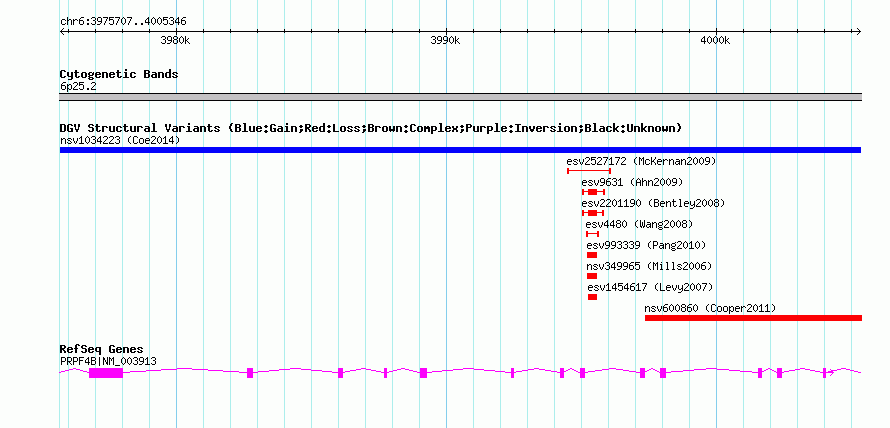The width and height of the screenshot is (890, 428).
Task: Click the right arrow of the ruler
Action: [858, 31]
